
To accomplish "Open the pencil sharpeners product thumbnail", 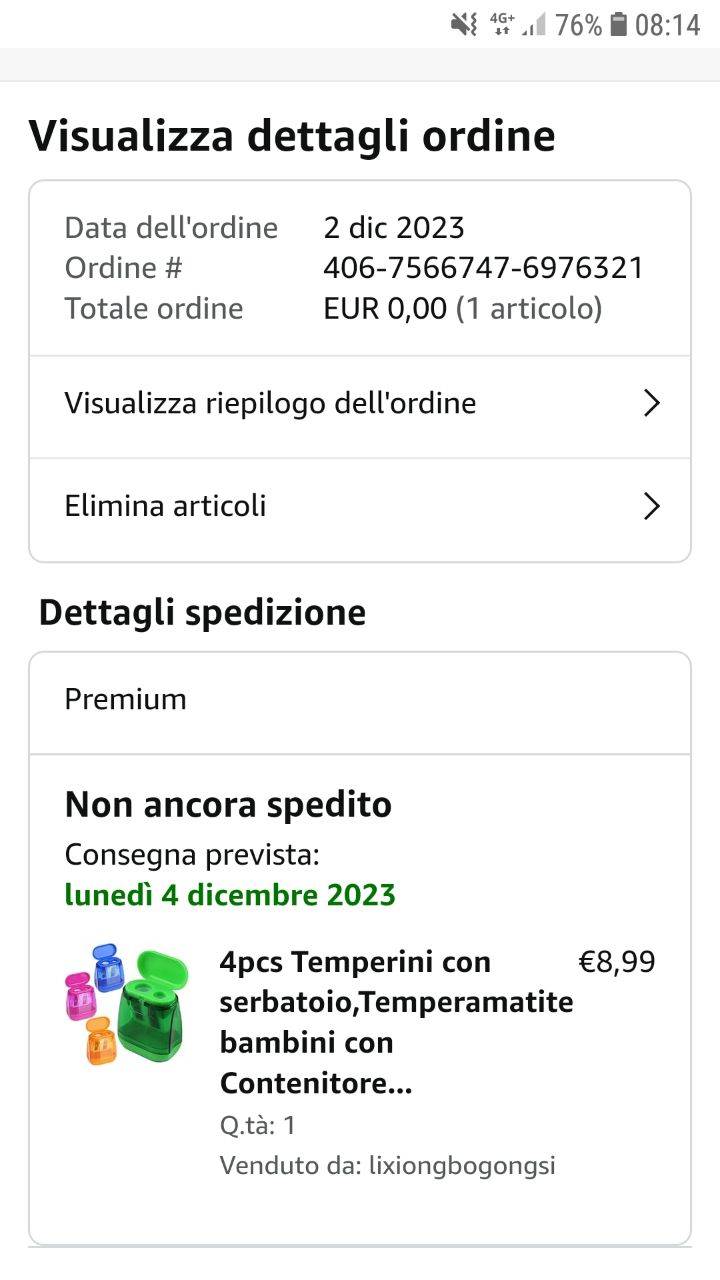I will coord(125,1005).
